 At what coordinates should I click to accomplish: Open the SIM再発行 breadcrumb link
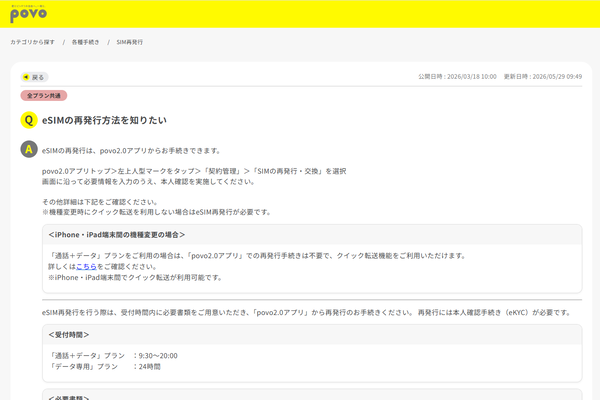pos(129,42)
